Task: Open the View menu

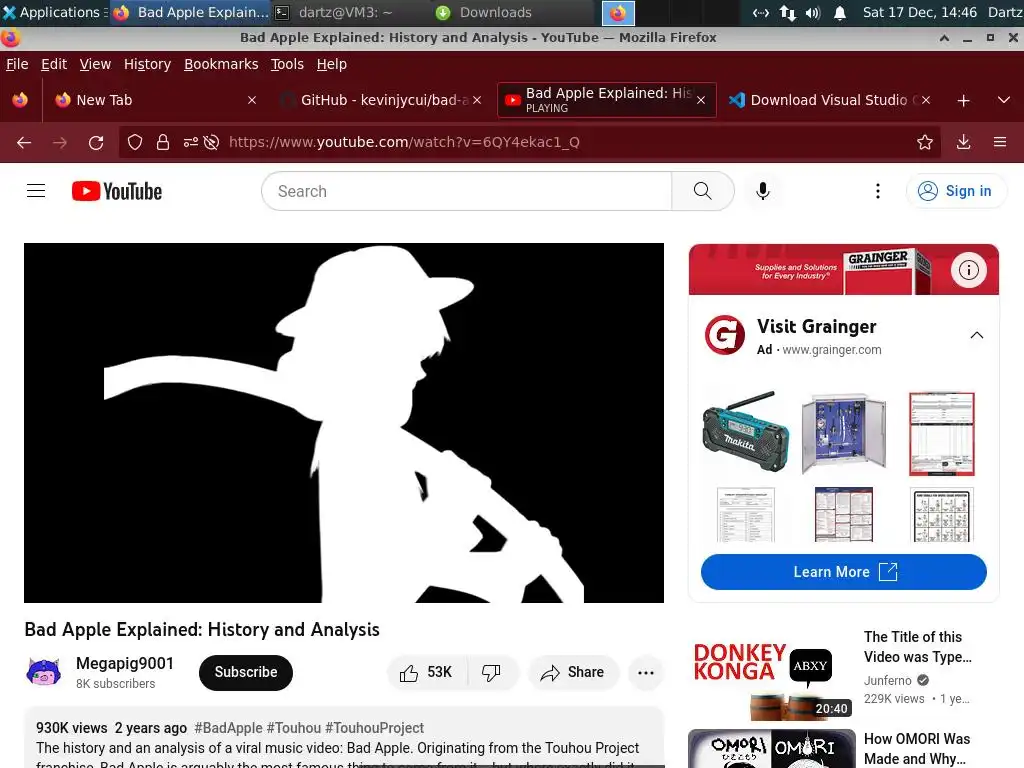Action: [x=95, y=64]
